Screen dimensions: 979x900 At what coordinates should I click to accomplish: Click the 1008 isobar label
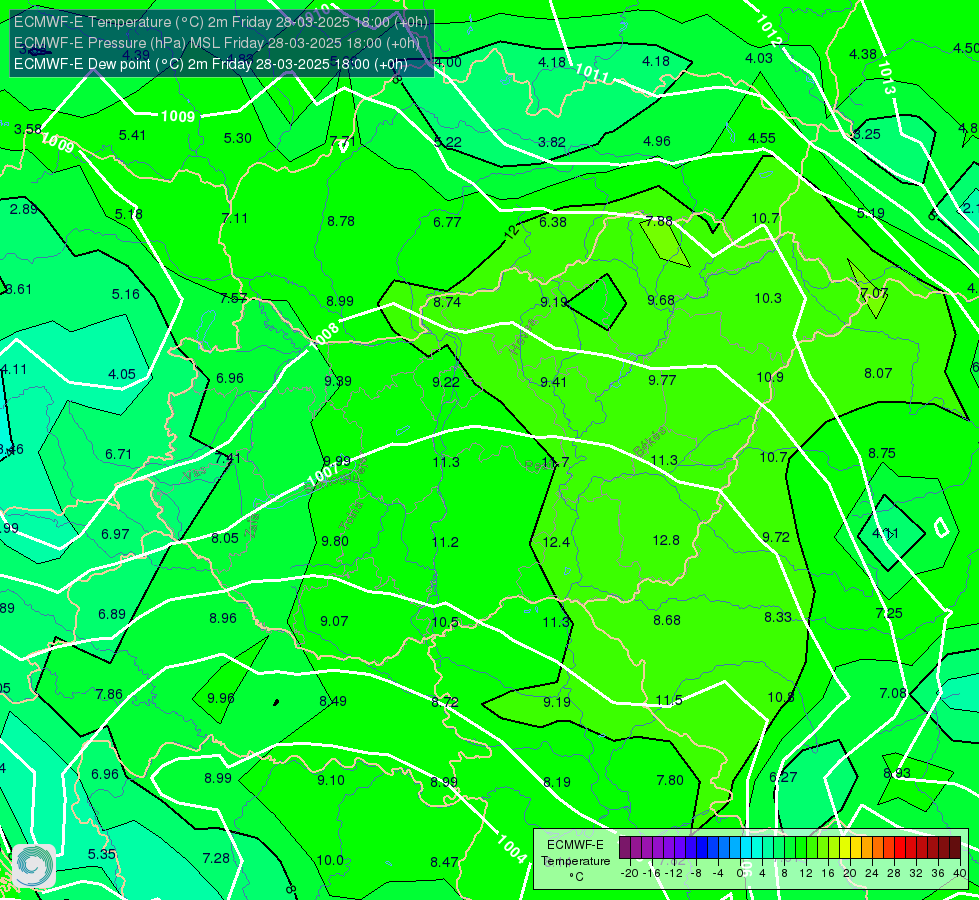coord(324,334)
